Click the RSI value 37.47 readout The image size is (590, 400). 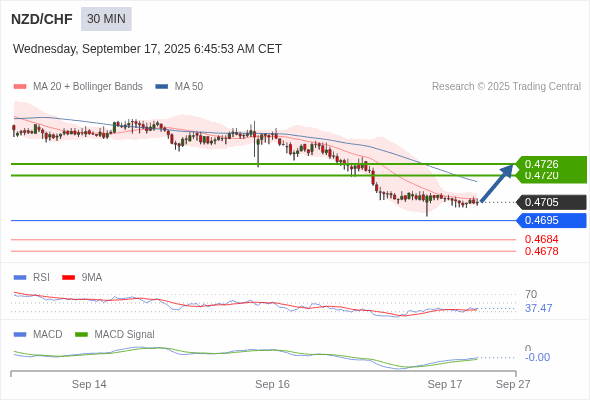538,308
